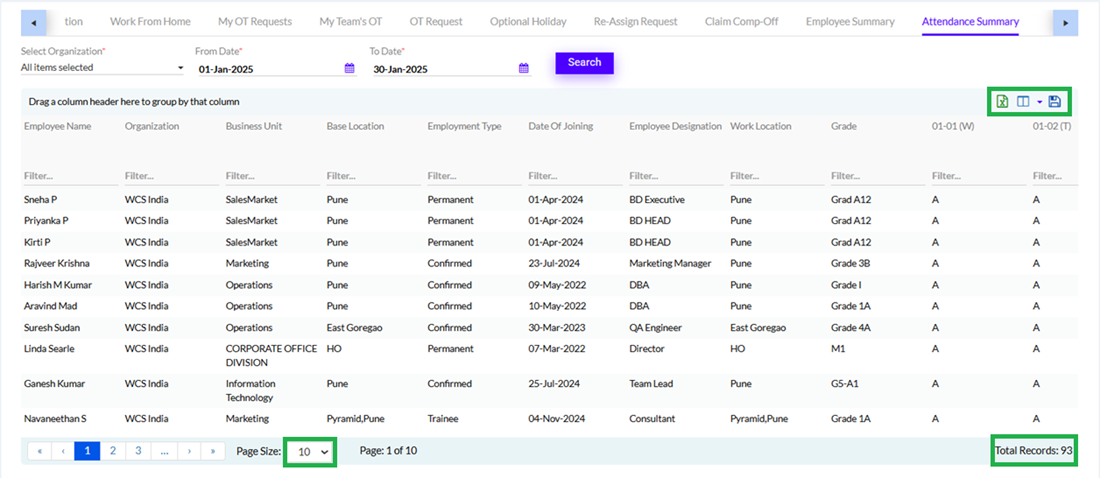Open the Optional Holiday tab
1100x478 pixels.
click(x=529, y=21)
